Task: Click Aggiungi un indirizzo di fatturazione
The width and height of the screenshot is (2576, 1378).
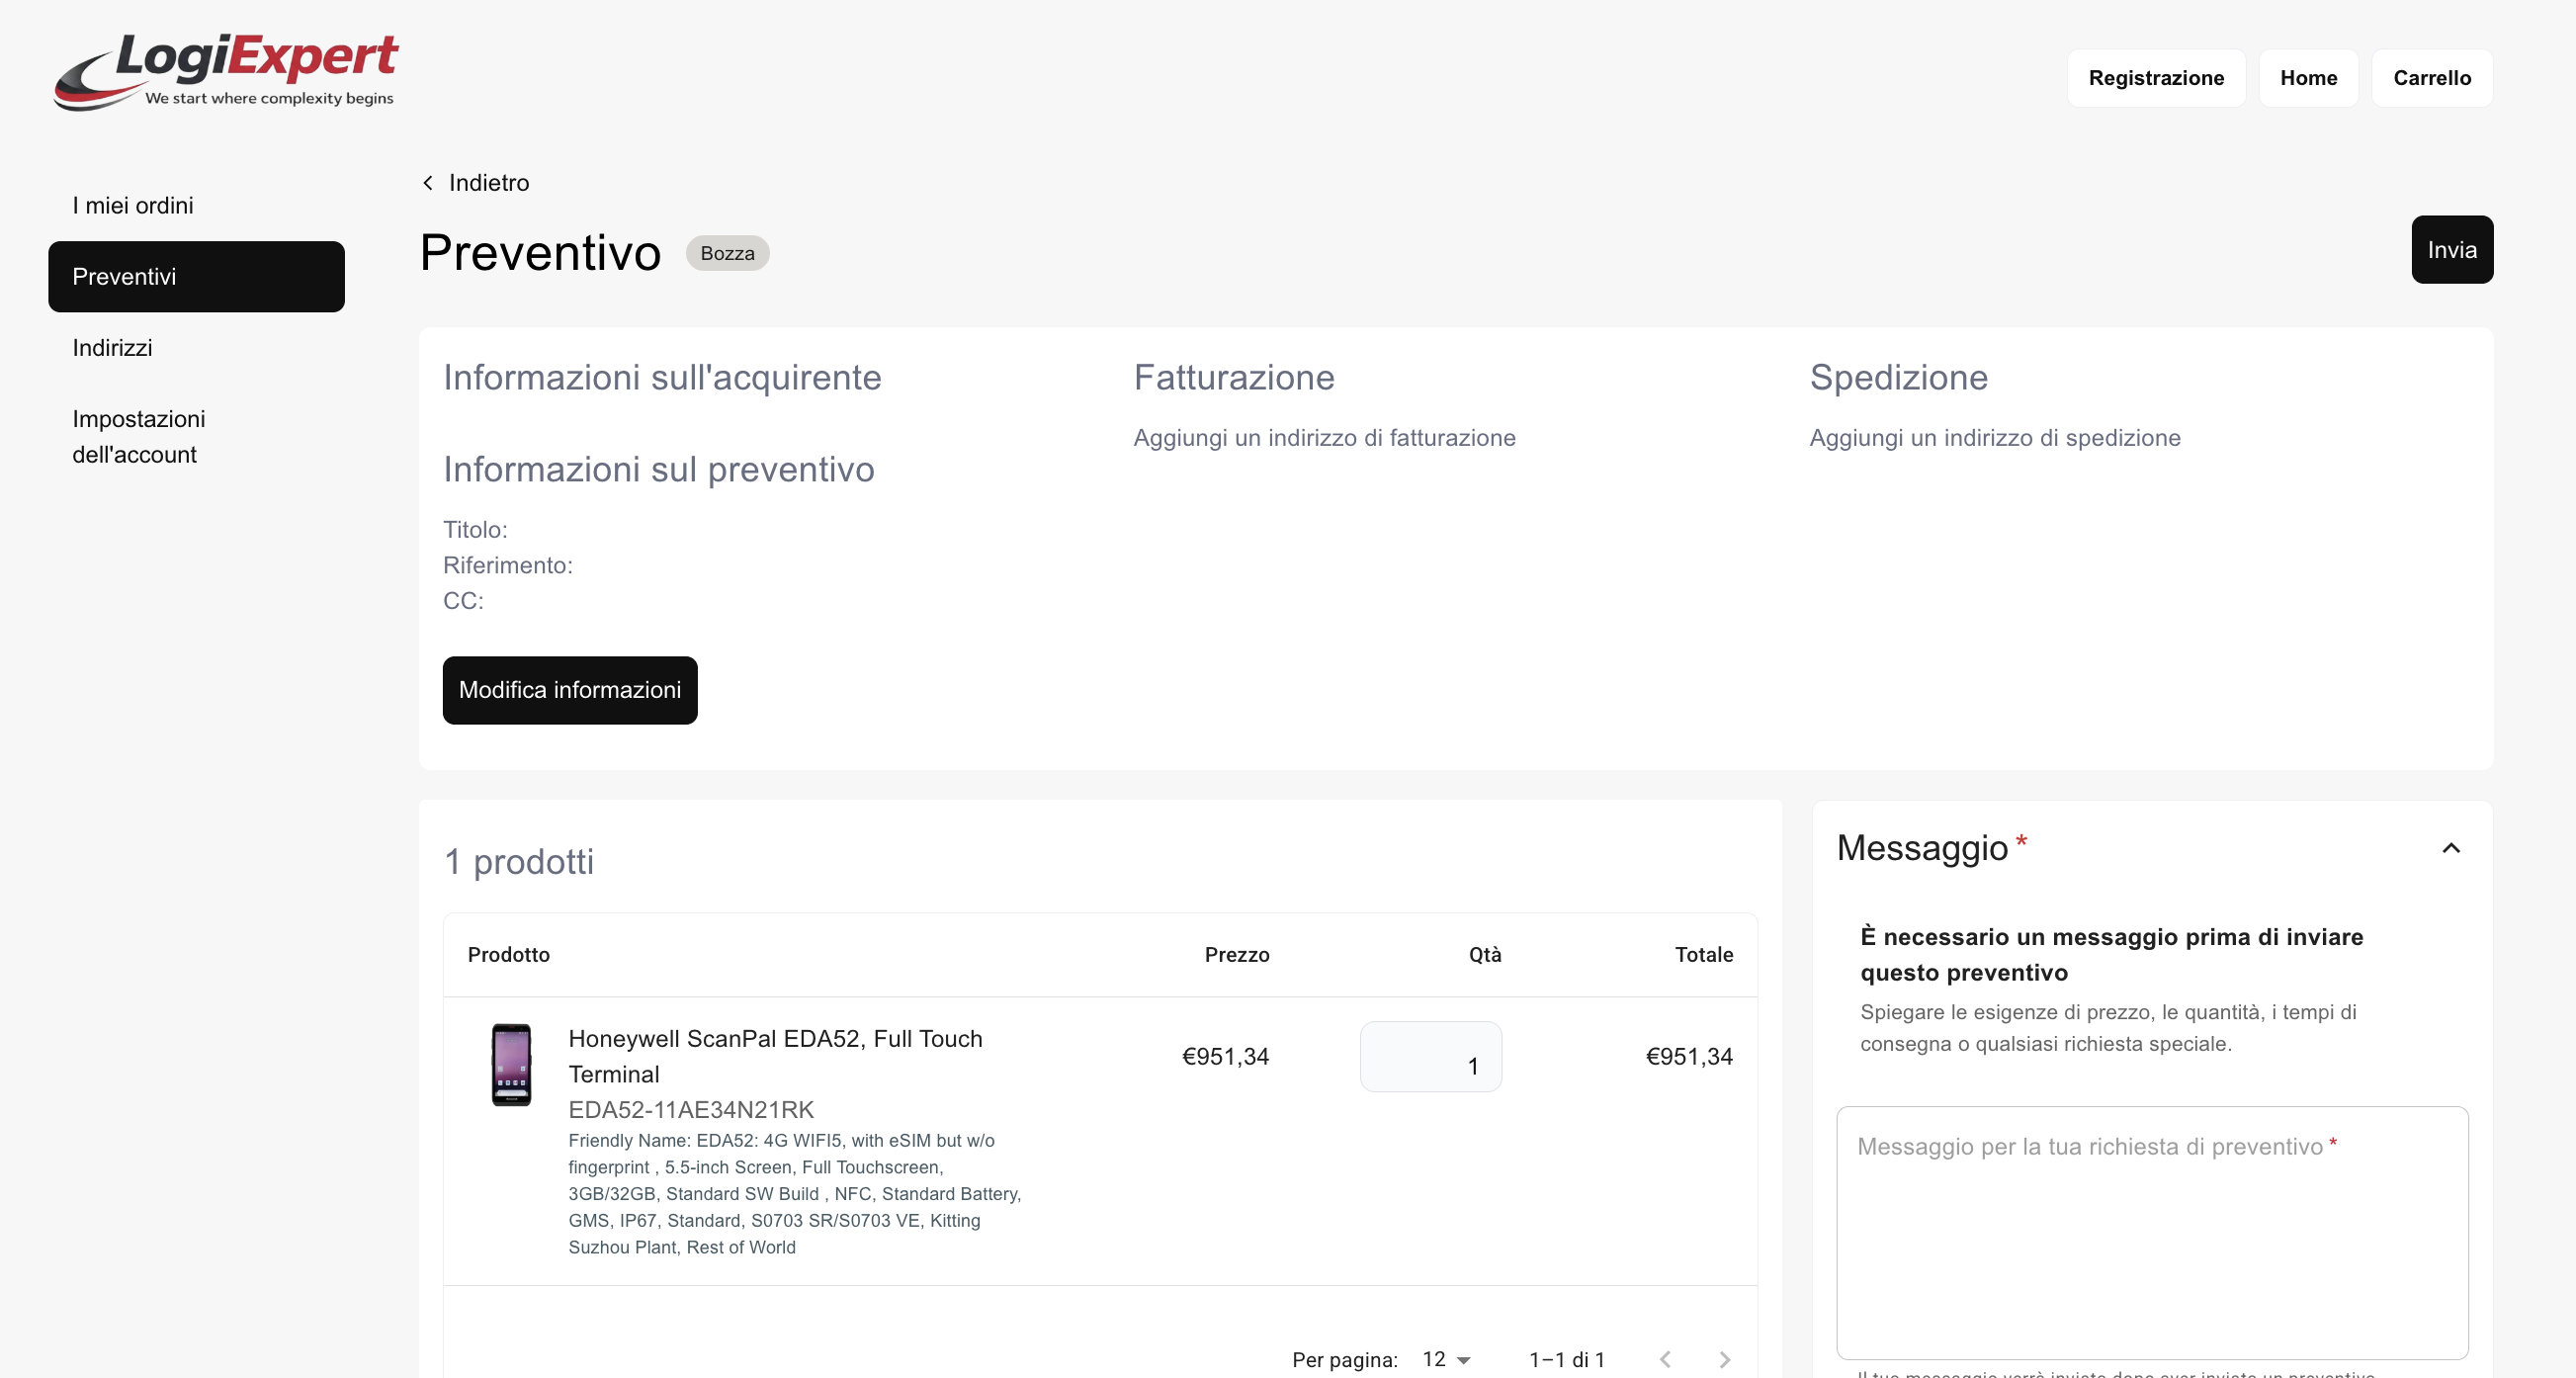Action: [x=1324, y=438]
